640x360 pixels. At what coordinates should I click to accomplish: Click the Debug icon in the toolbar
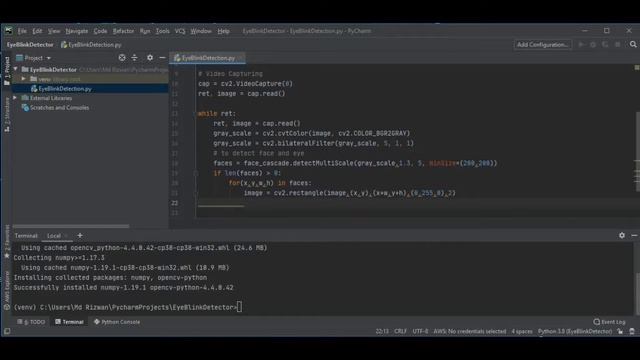click(x=593, y=44)
